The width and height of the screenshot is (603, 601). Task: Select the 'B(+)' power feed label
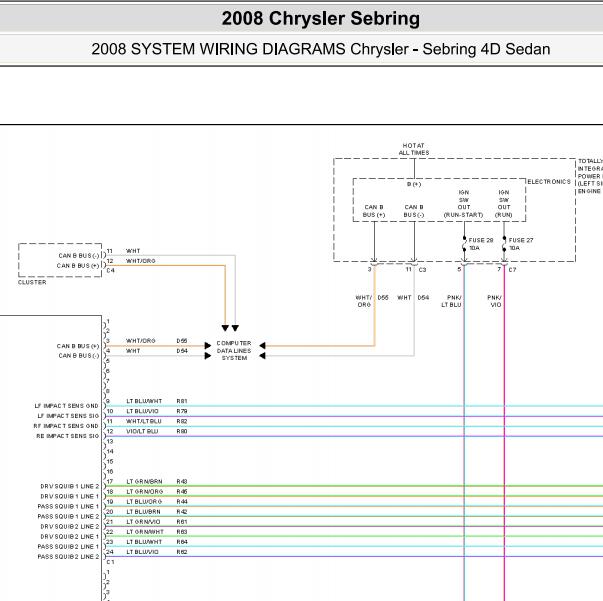(414, 184)
